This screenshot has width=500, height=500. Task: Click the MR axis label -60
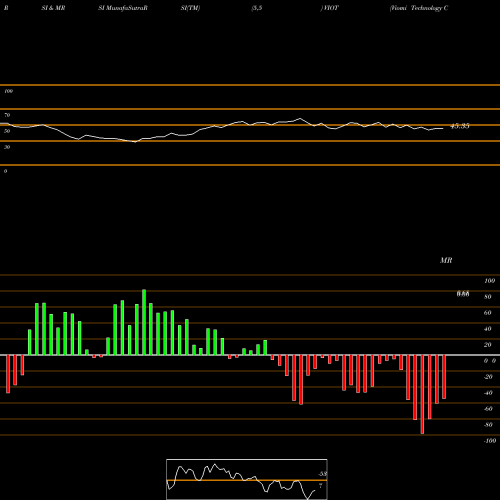coord(488,409)
